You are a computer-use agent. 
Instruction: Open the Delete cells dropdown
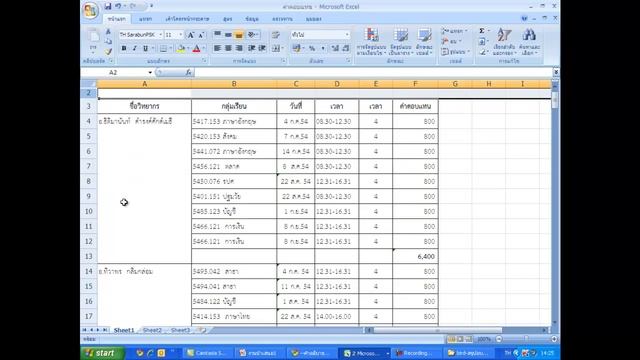pos(451,42)
